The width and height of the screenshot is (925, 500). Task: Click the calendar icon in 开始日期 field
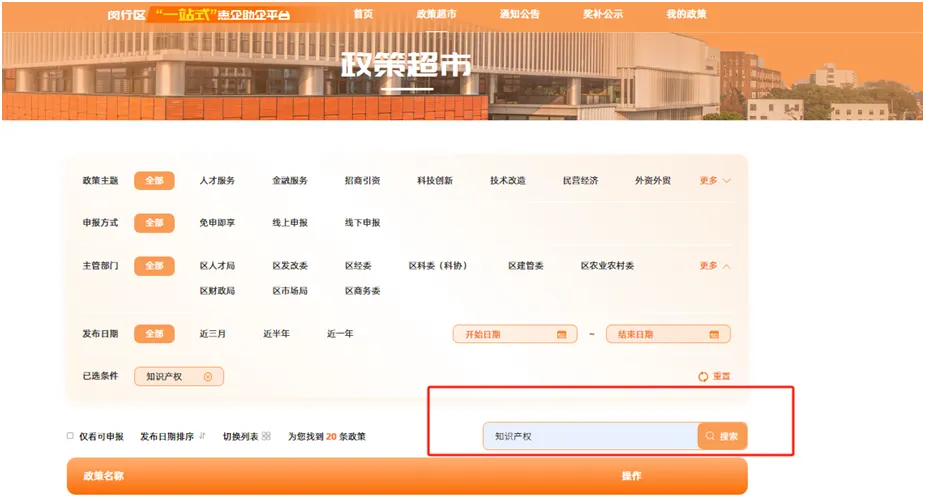point(562,334)
